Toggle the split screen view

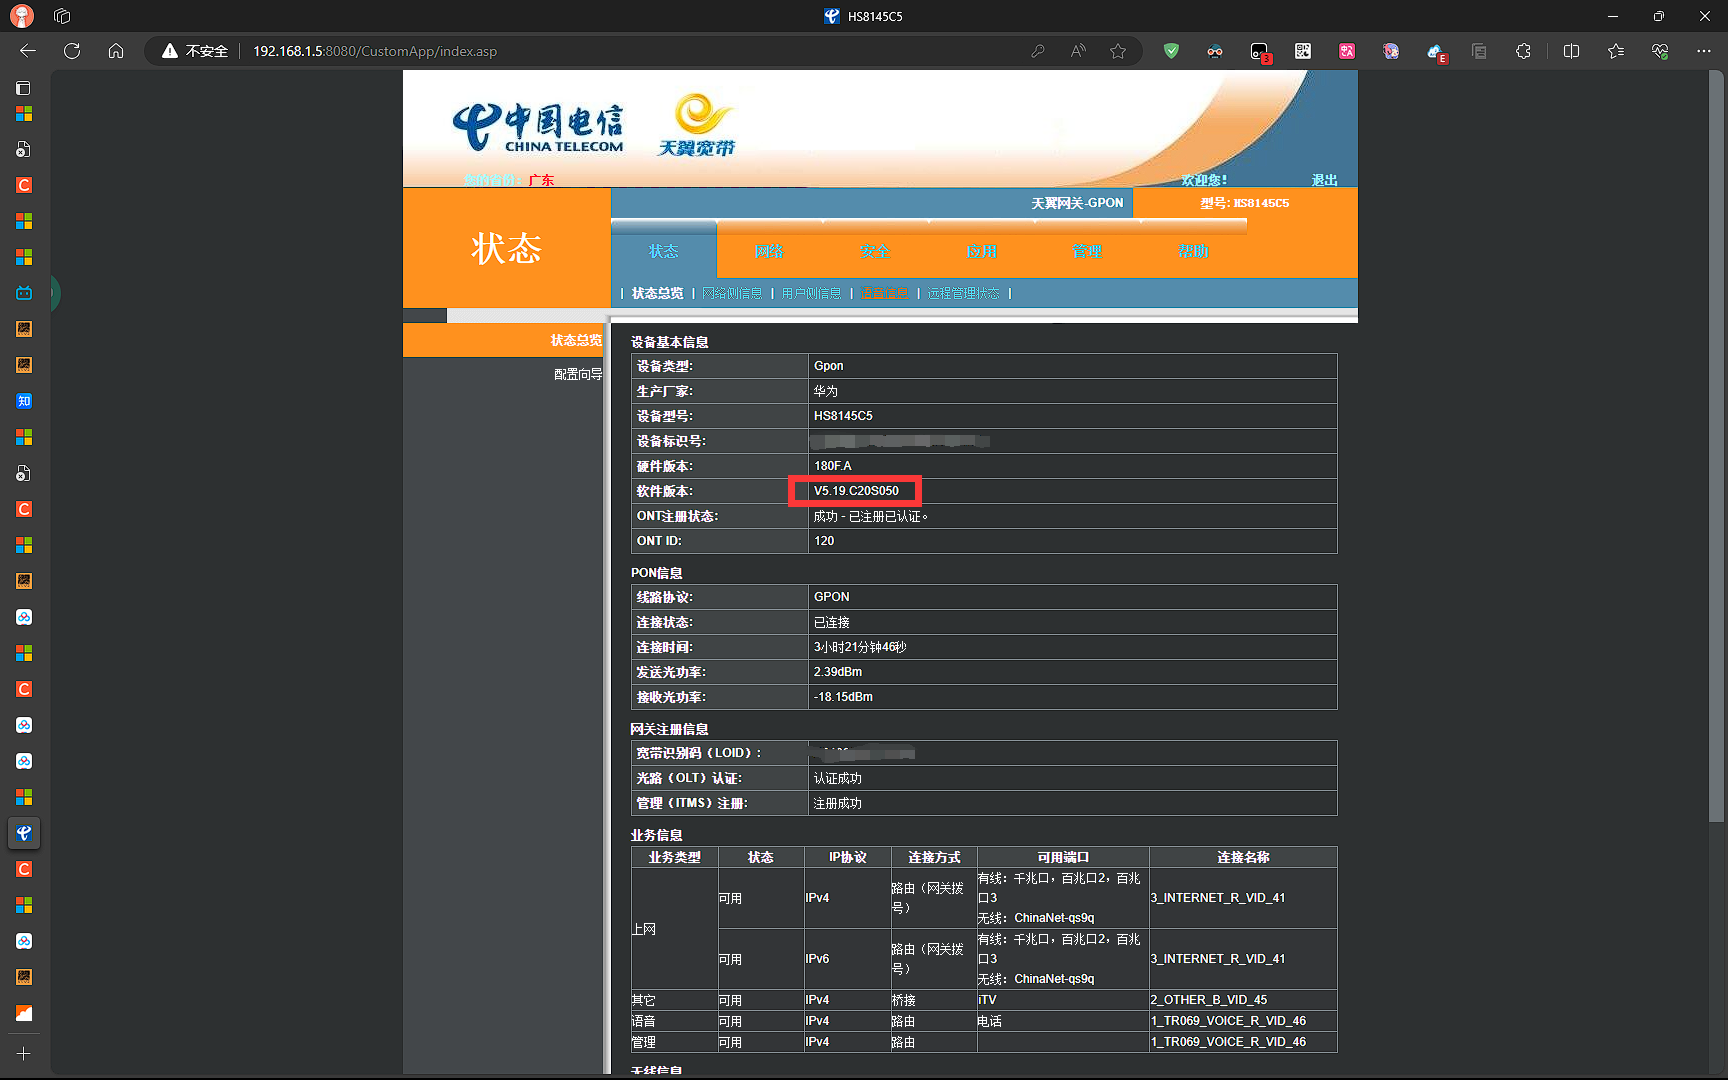[x=1571, y=51]
